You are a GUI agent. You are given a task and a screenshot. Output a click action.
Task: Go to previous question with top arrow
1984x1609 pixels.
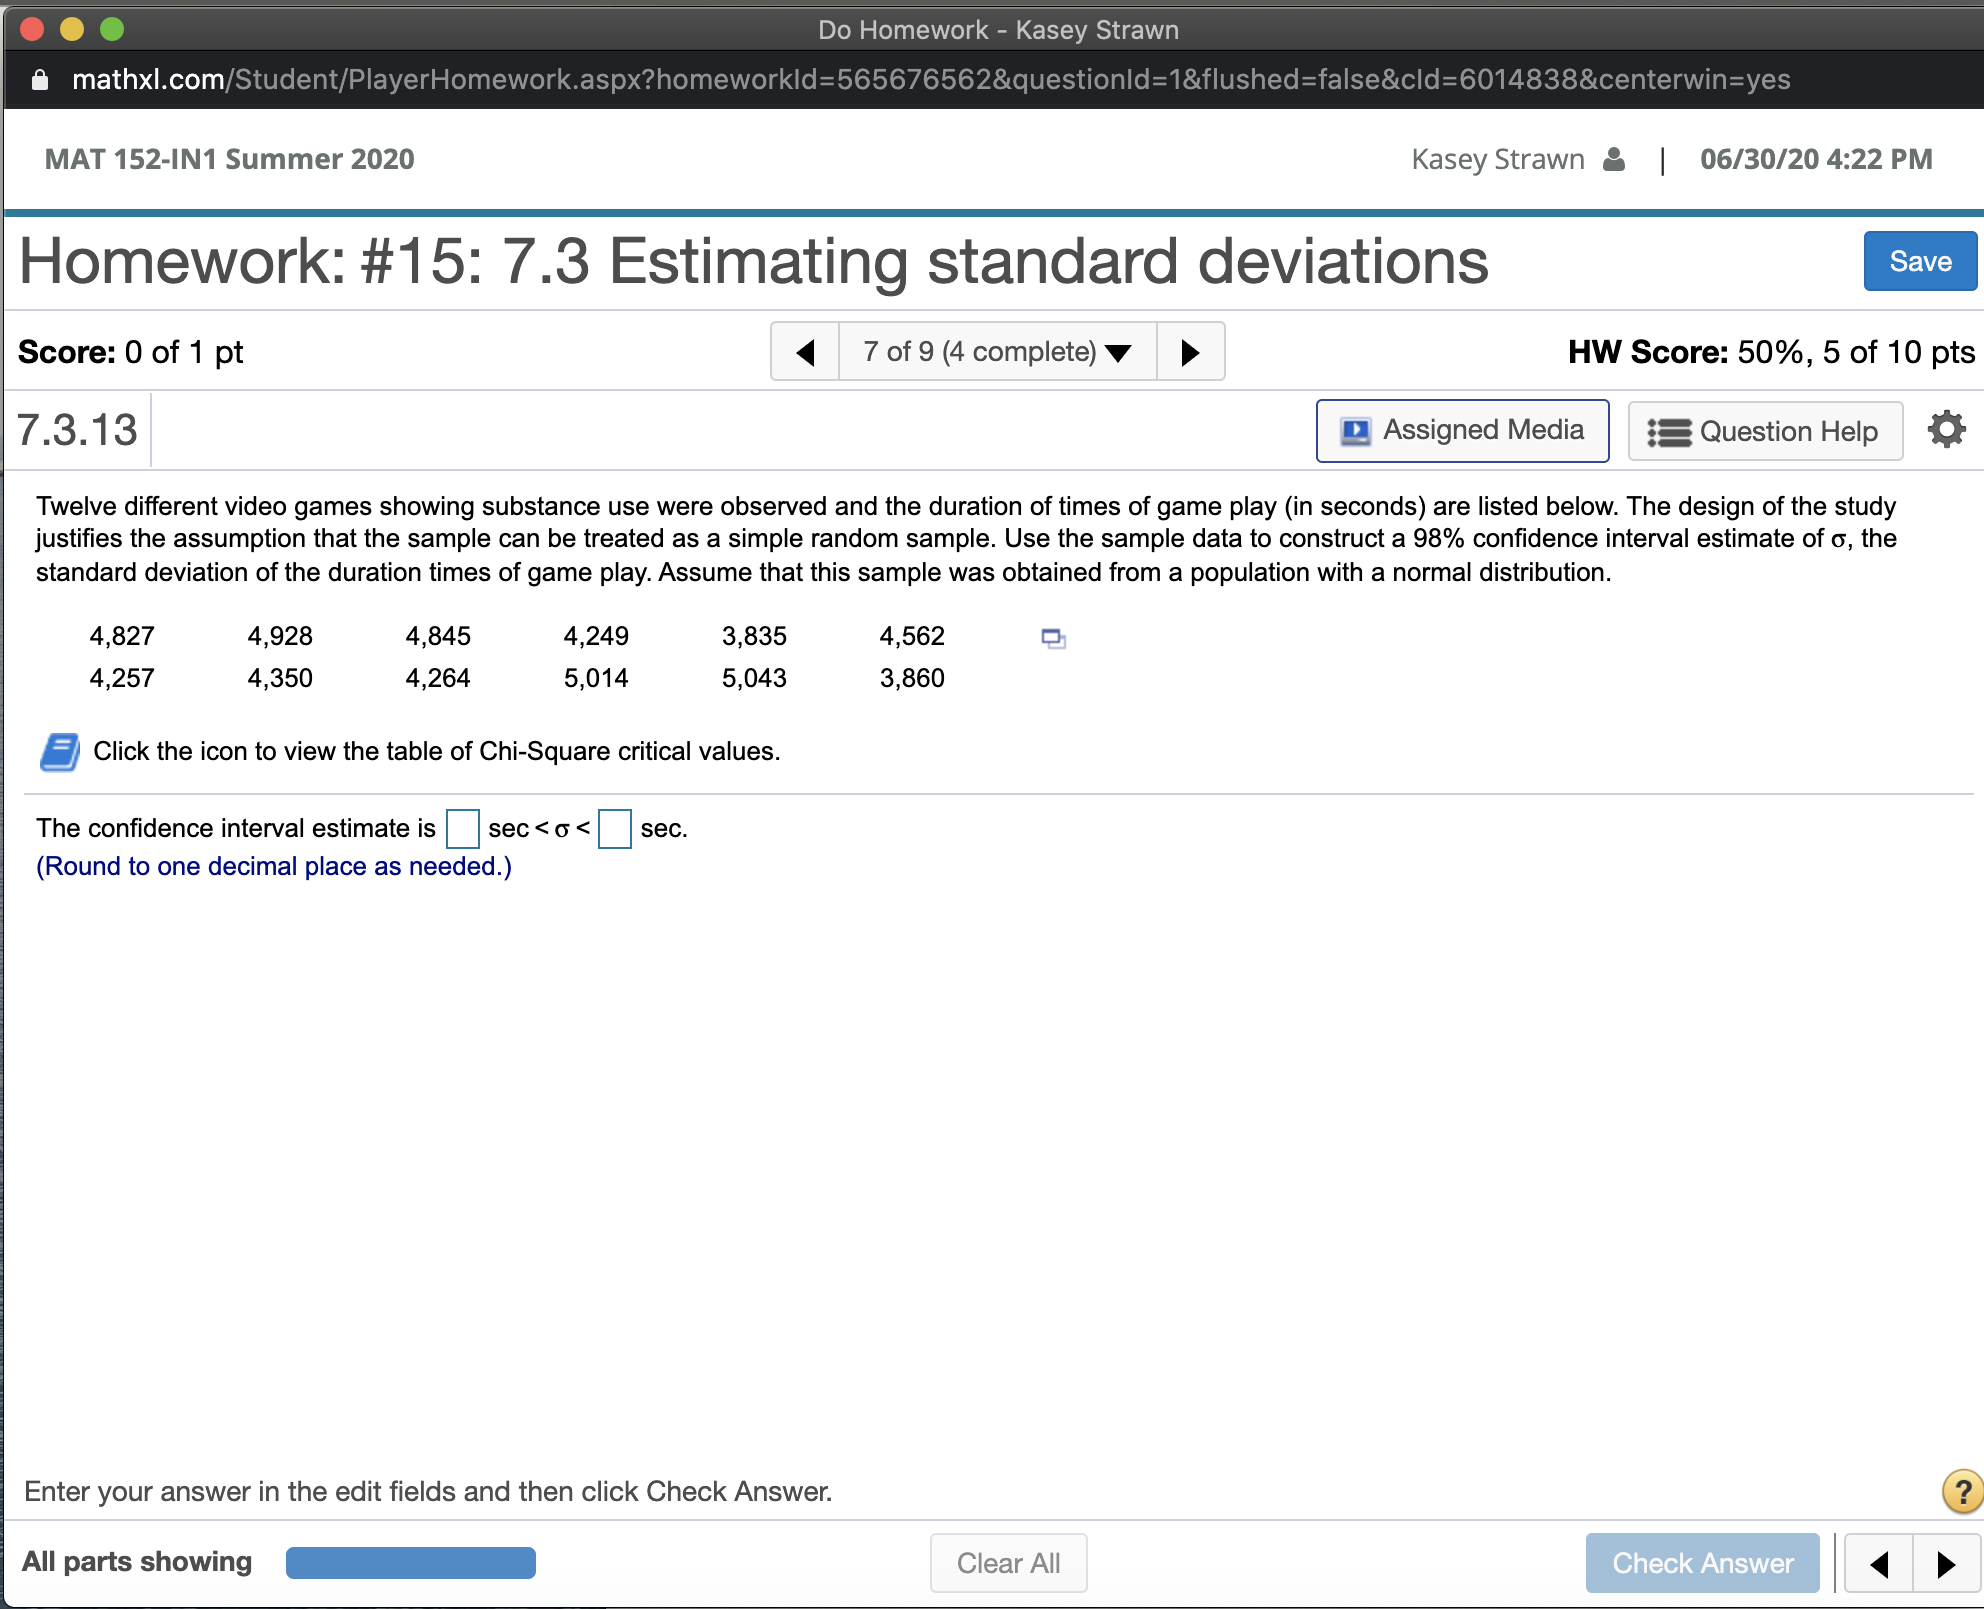[805, 352]
